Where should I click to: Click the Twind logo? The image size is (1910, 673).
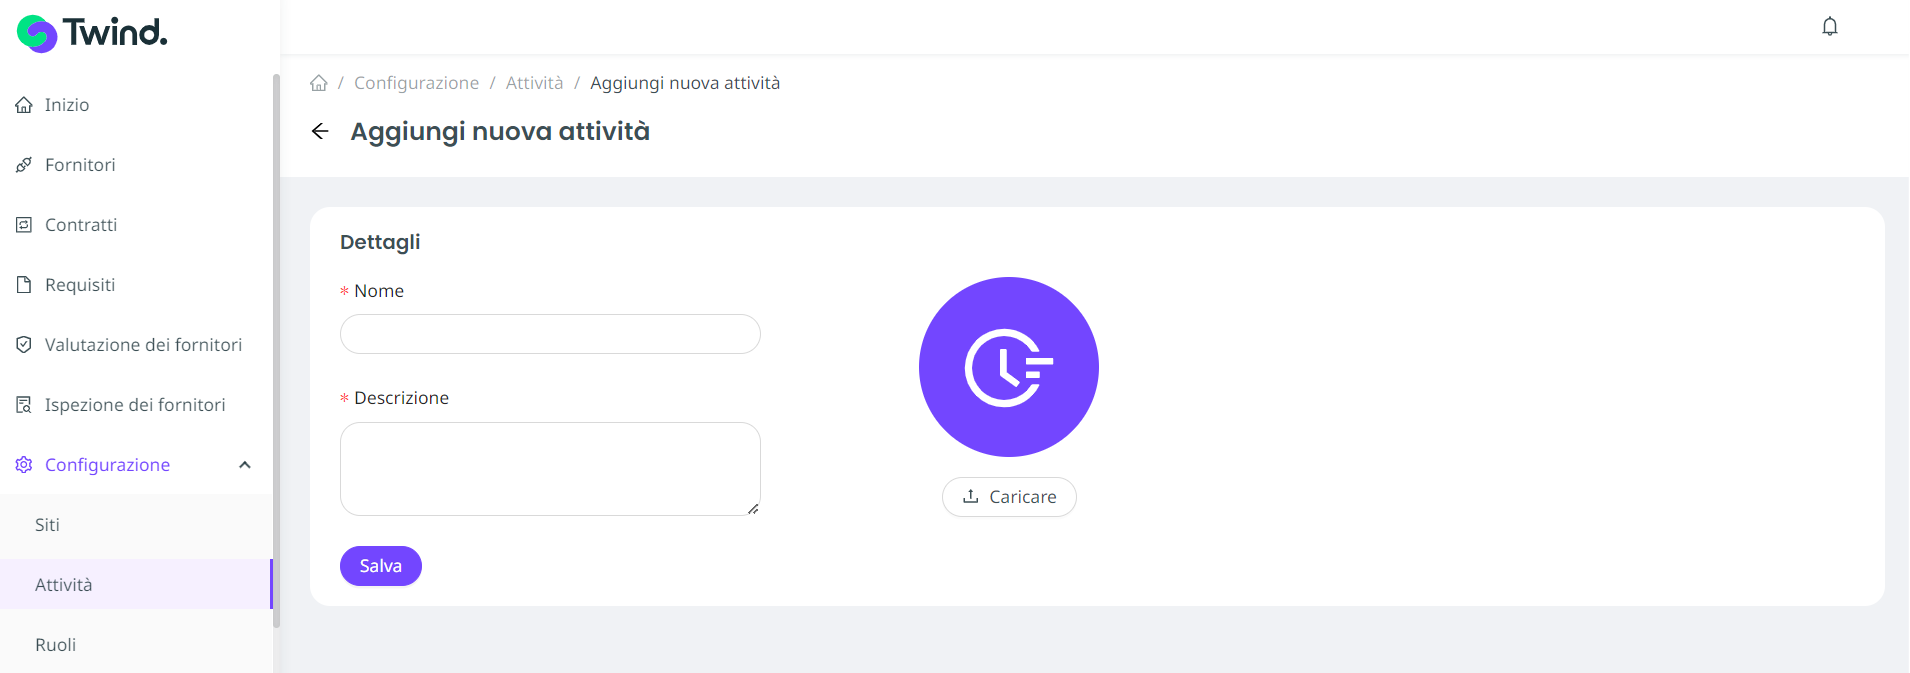point(92,33)
